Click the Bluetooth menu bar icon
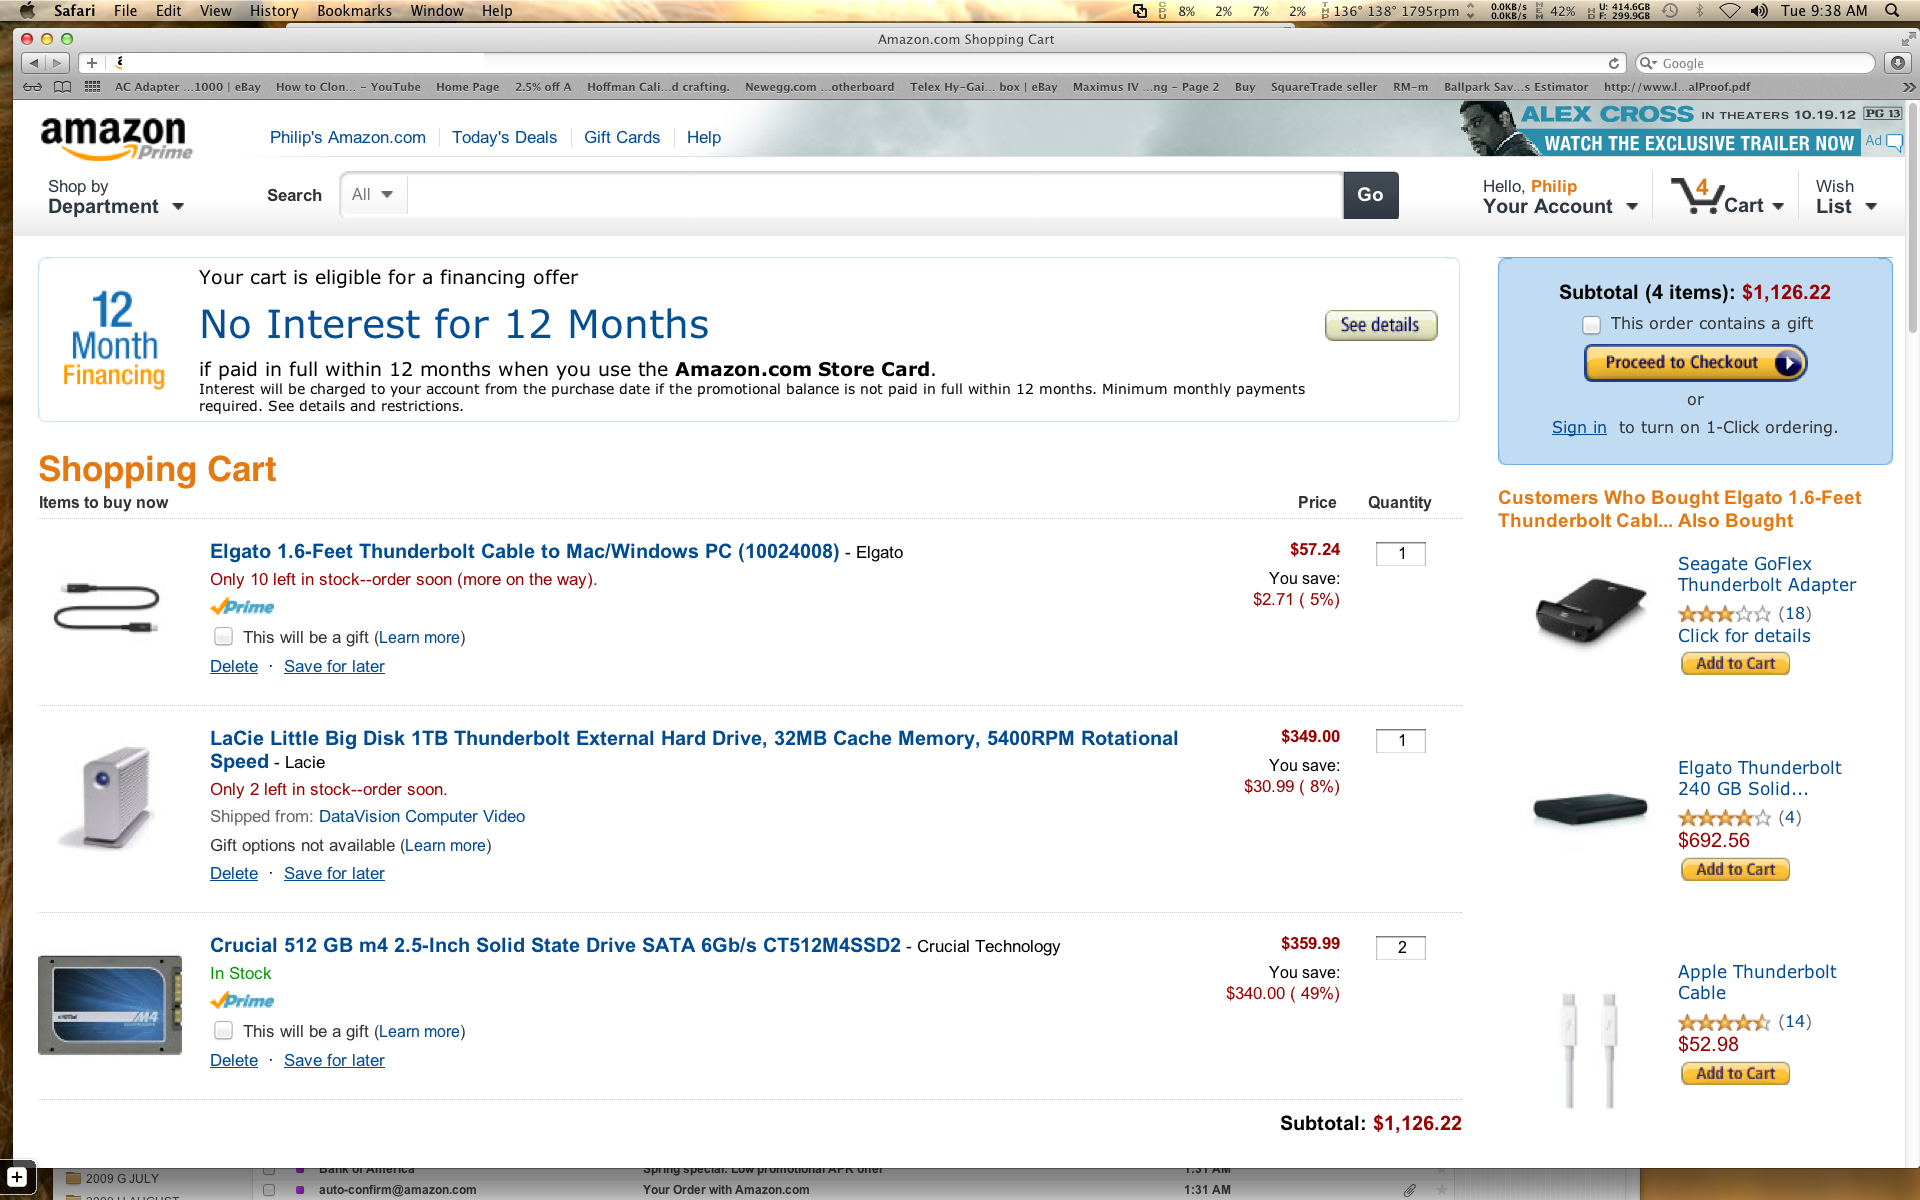Screen dimensions: 1920x1200 coord(1699,11)
